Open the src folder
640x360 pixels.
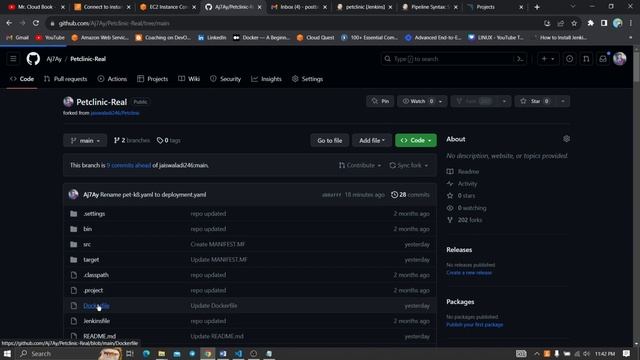[87, 244]
